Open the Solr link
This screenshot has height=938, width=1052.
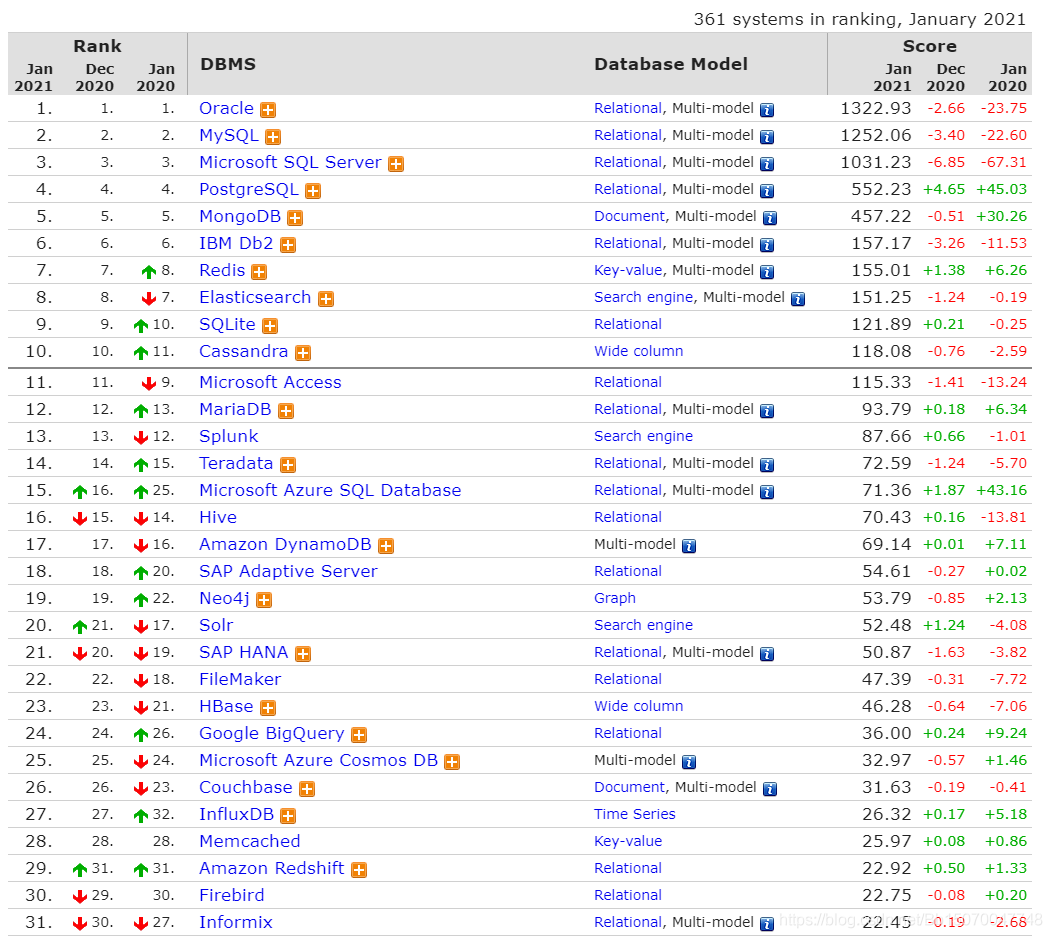point(216,625)
